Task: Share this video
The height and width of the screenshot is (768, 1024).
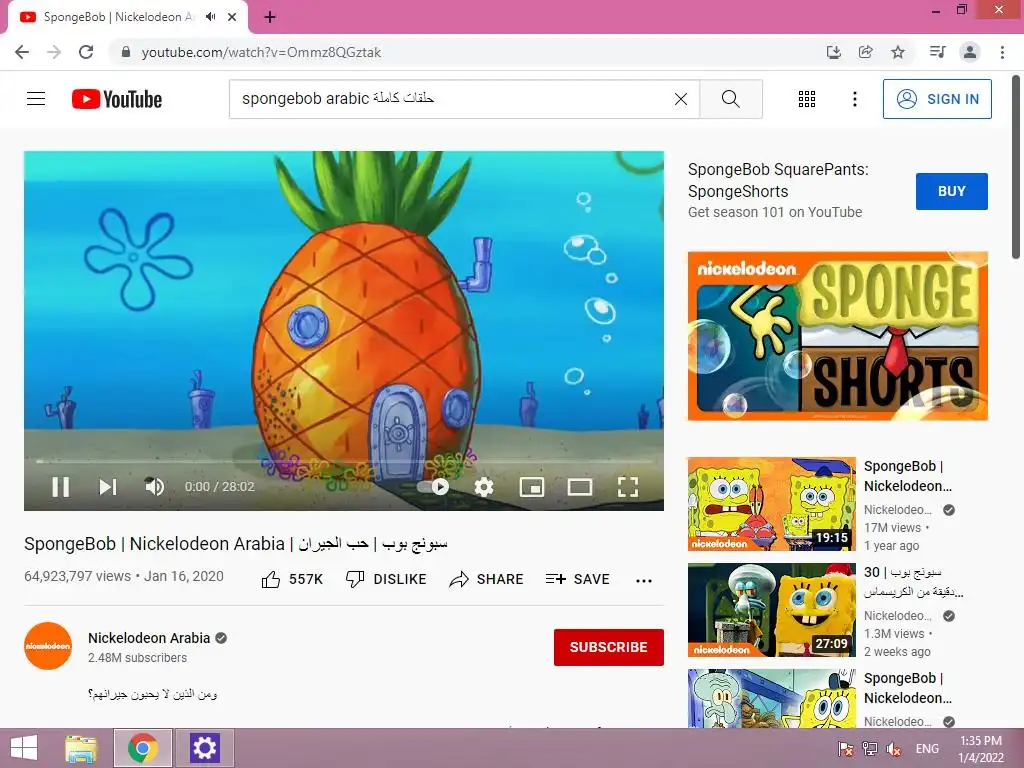Action: tap(487, 579)
